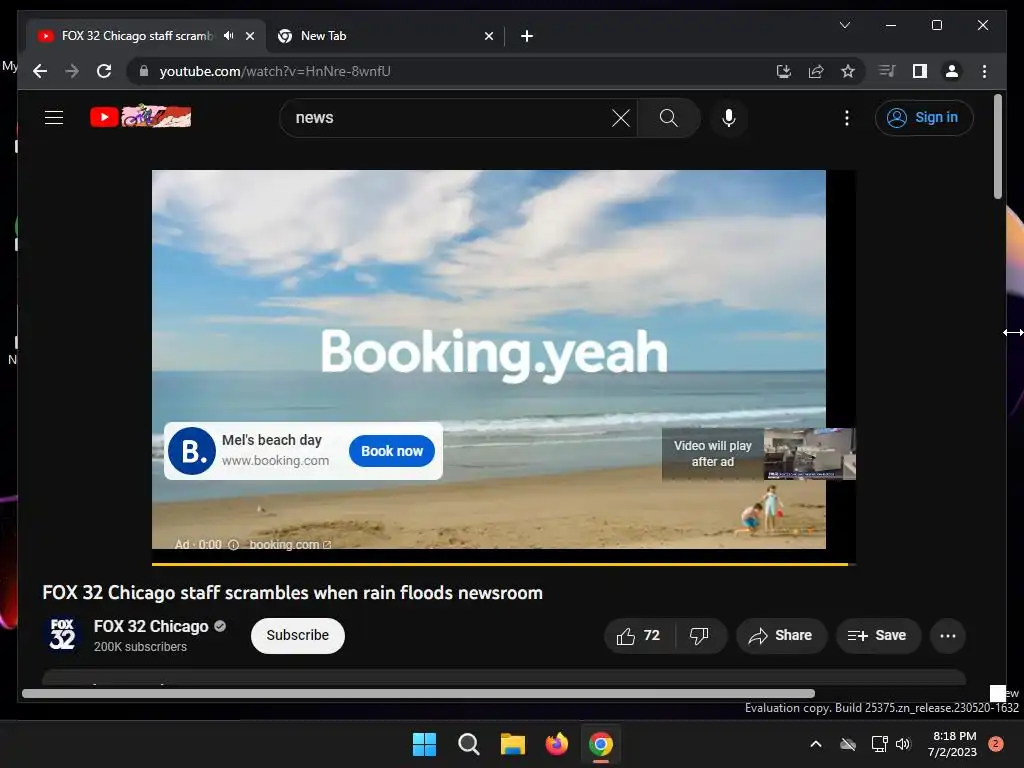Screen dimensions: 1024x768
Task: Start voice search with microphone
Action: [x=729, y=118]
